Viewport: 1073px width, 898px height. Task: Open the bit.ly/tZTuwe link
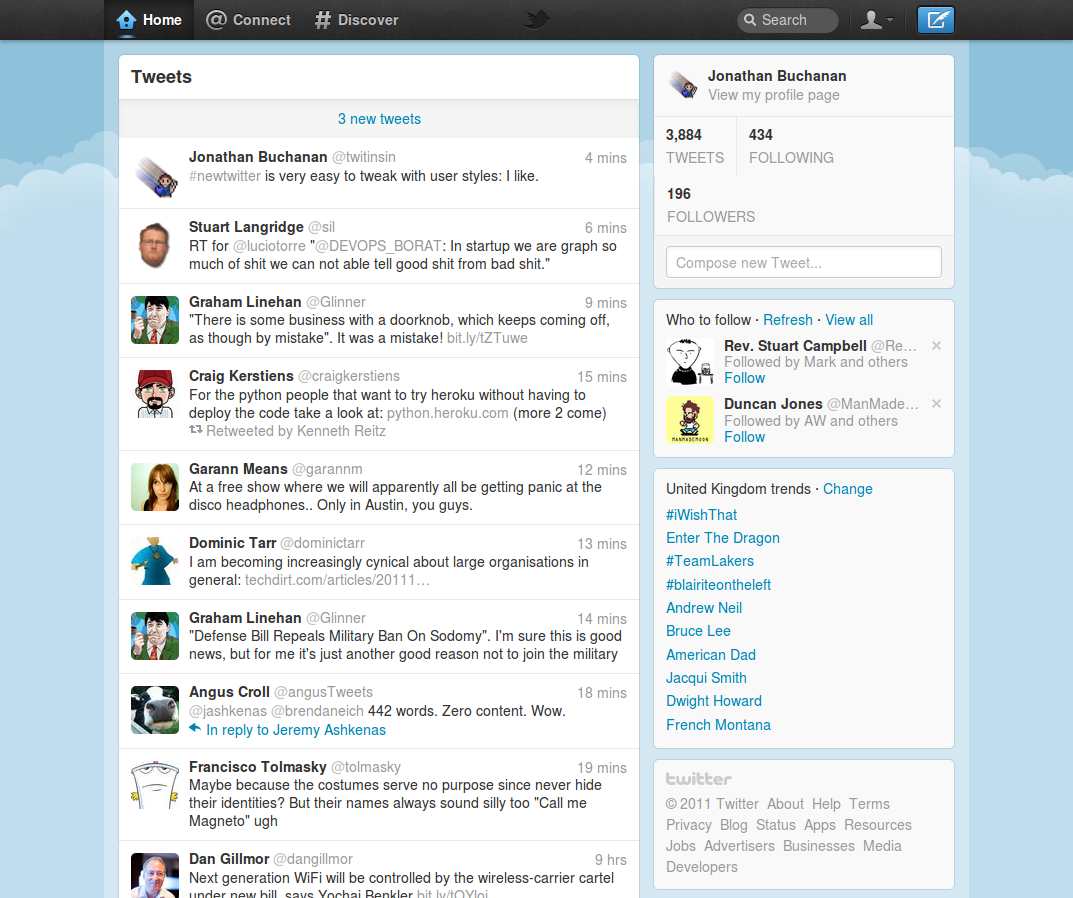pyautogui.click(x=487, y=338)
